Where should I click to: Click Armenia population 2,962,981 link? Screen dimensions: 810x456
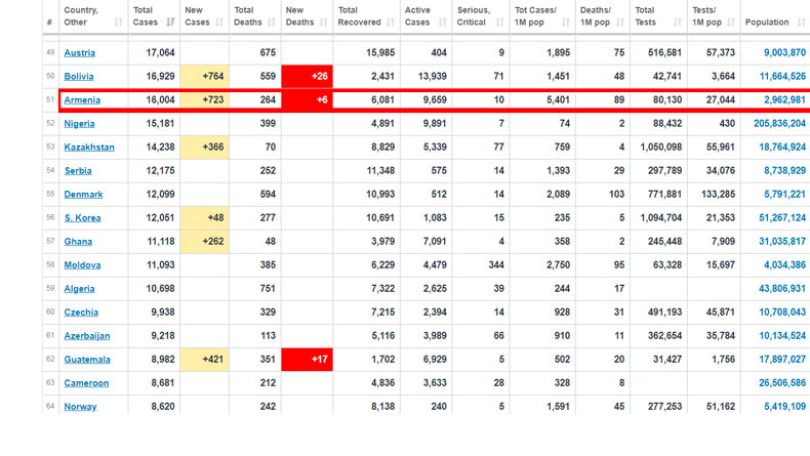coord(785,100)
